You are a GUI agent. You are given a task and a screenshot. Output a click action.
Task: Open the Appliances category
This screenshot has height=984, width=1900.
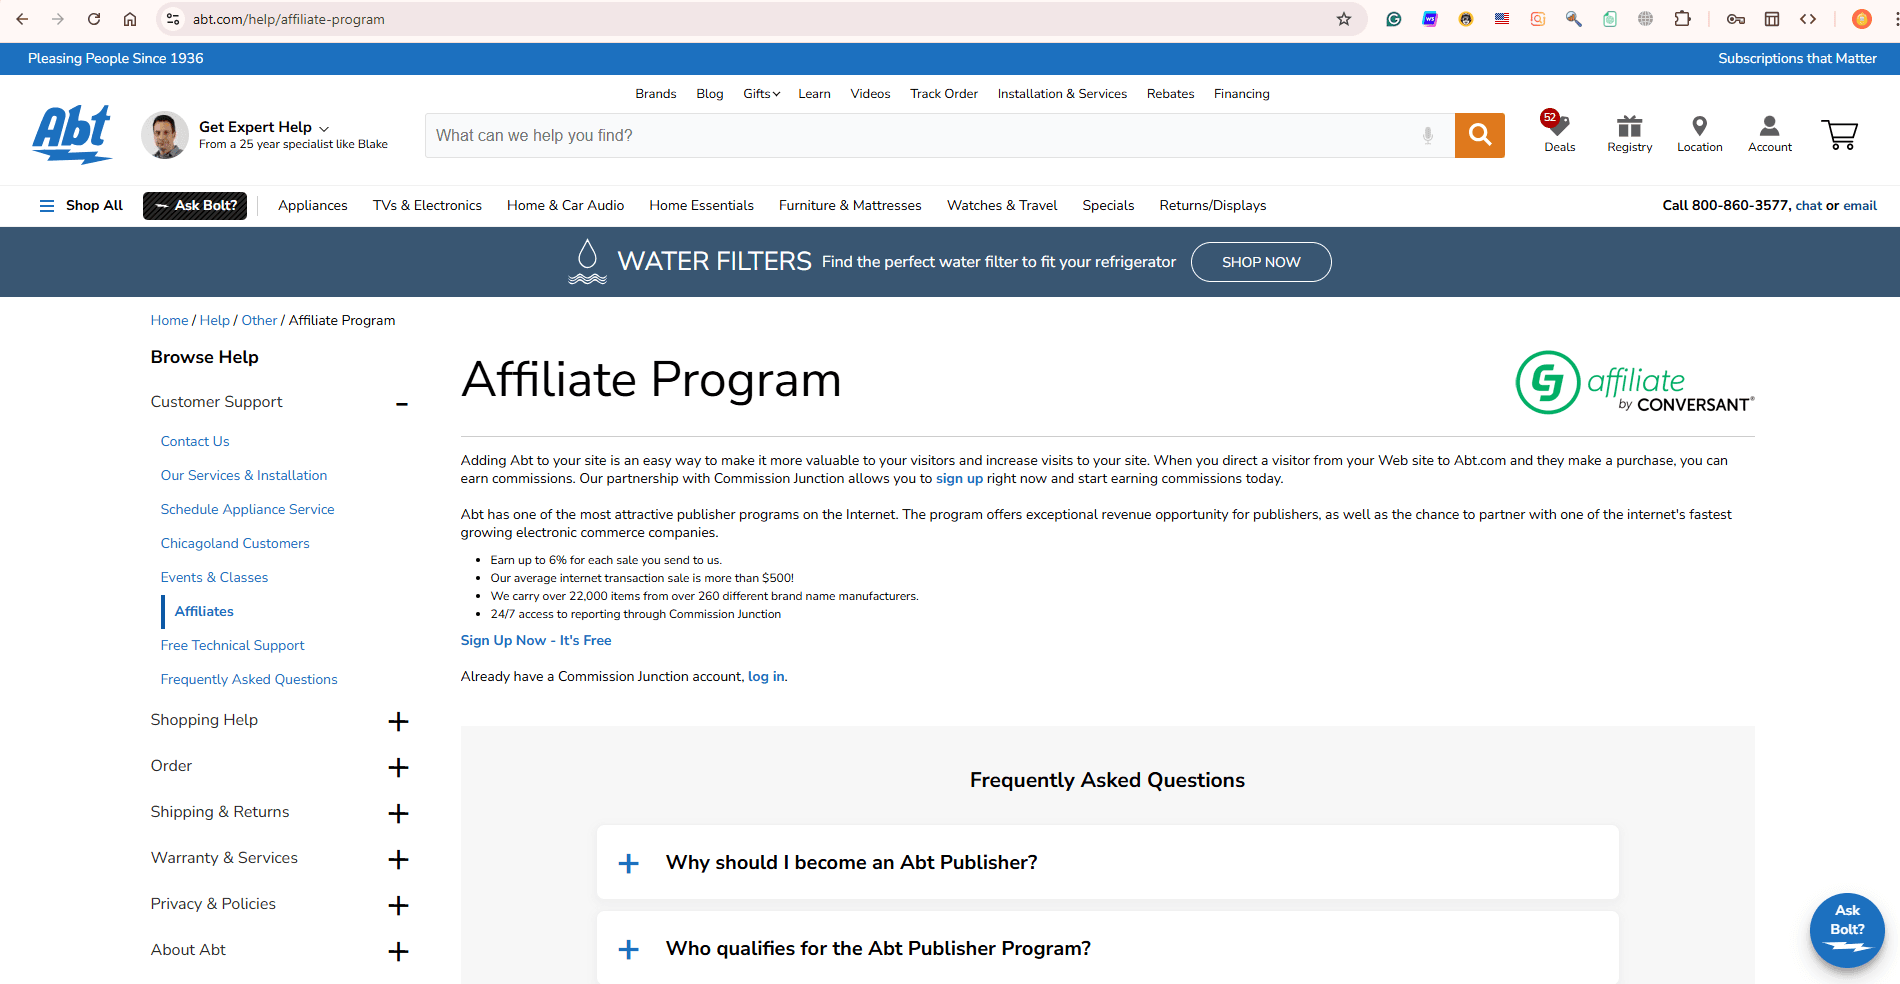[x=313, y=205]
